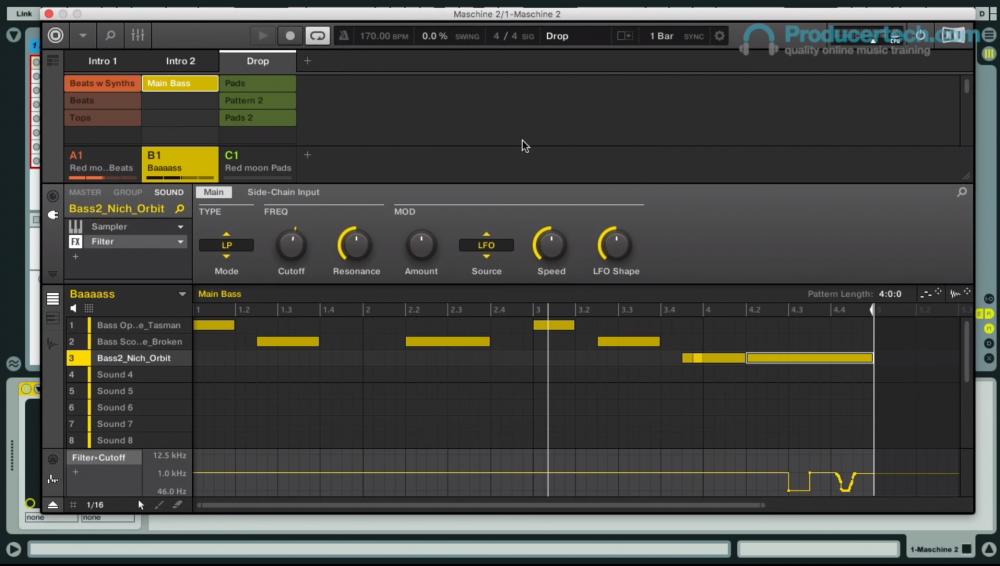Select the Filter•Cutoff automation lane
Image resolution: width=1000 pixels, height=566 pixels.
[x=104, y=458]
